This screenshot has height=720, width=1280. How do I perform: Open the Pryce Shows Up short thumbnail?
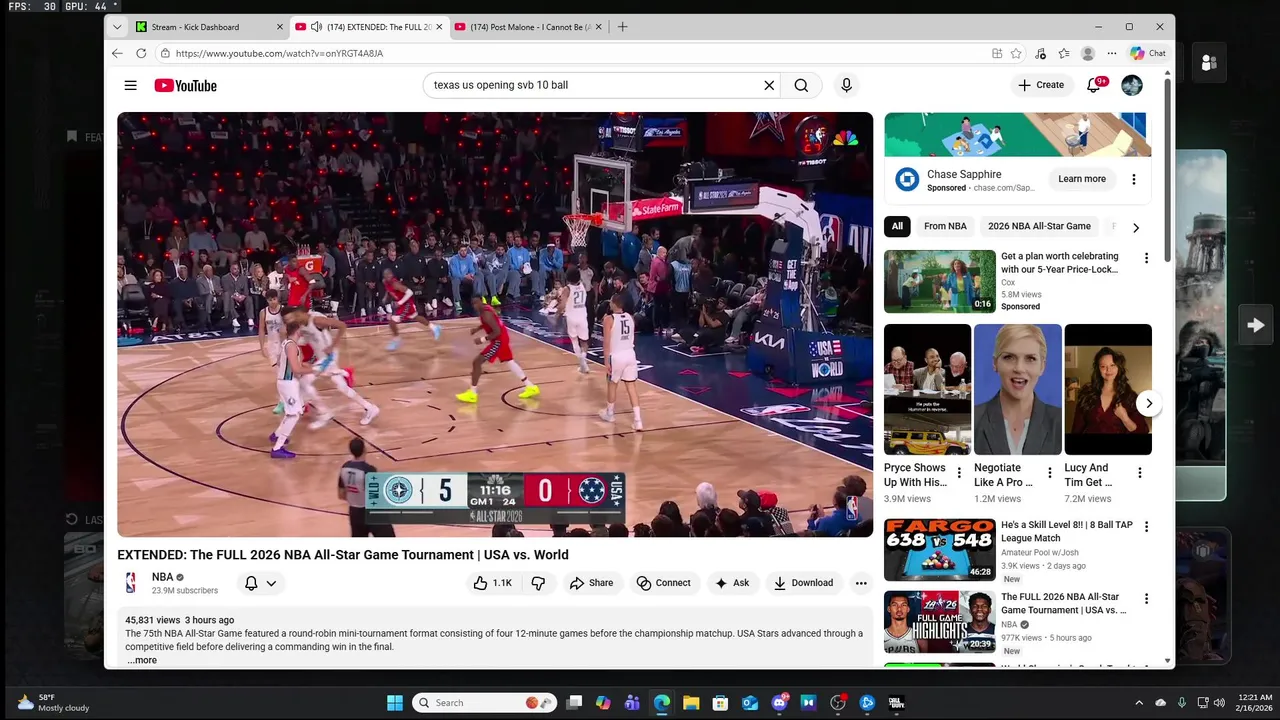pyautogui.click(x=927, y=389)
